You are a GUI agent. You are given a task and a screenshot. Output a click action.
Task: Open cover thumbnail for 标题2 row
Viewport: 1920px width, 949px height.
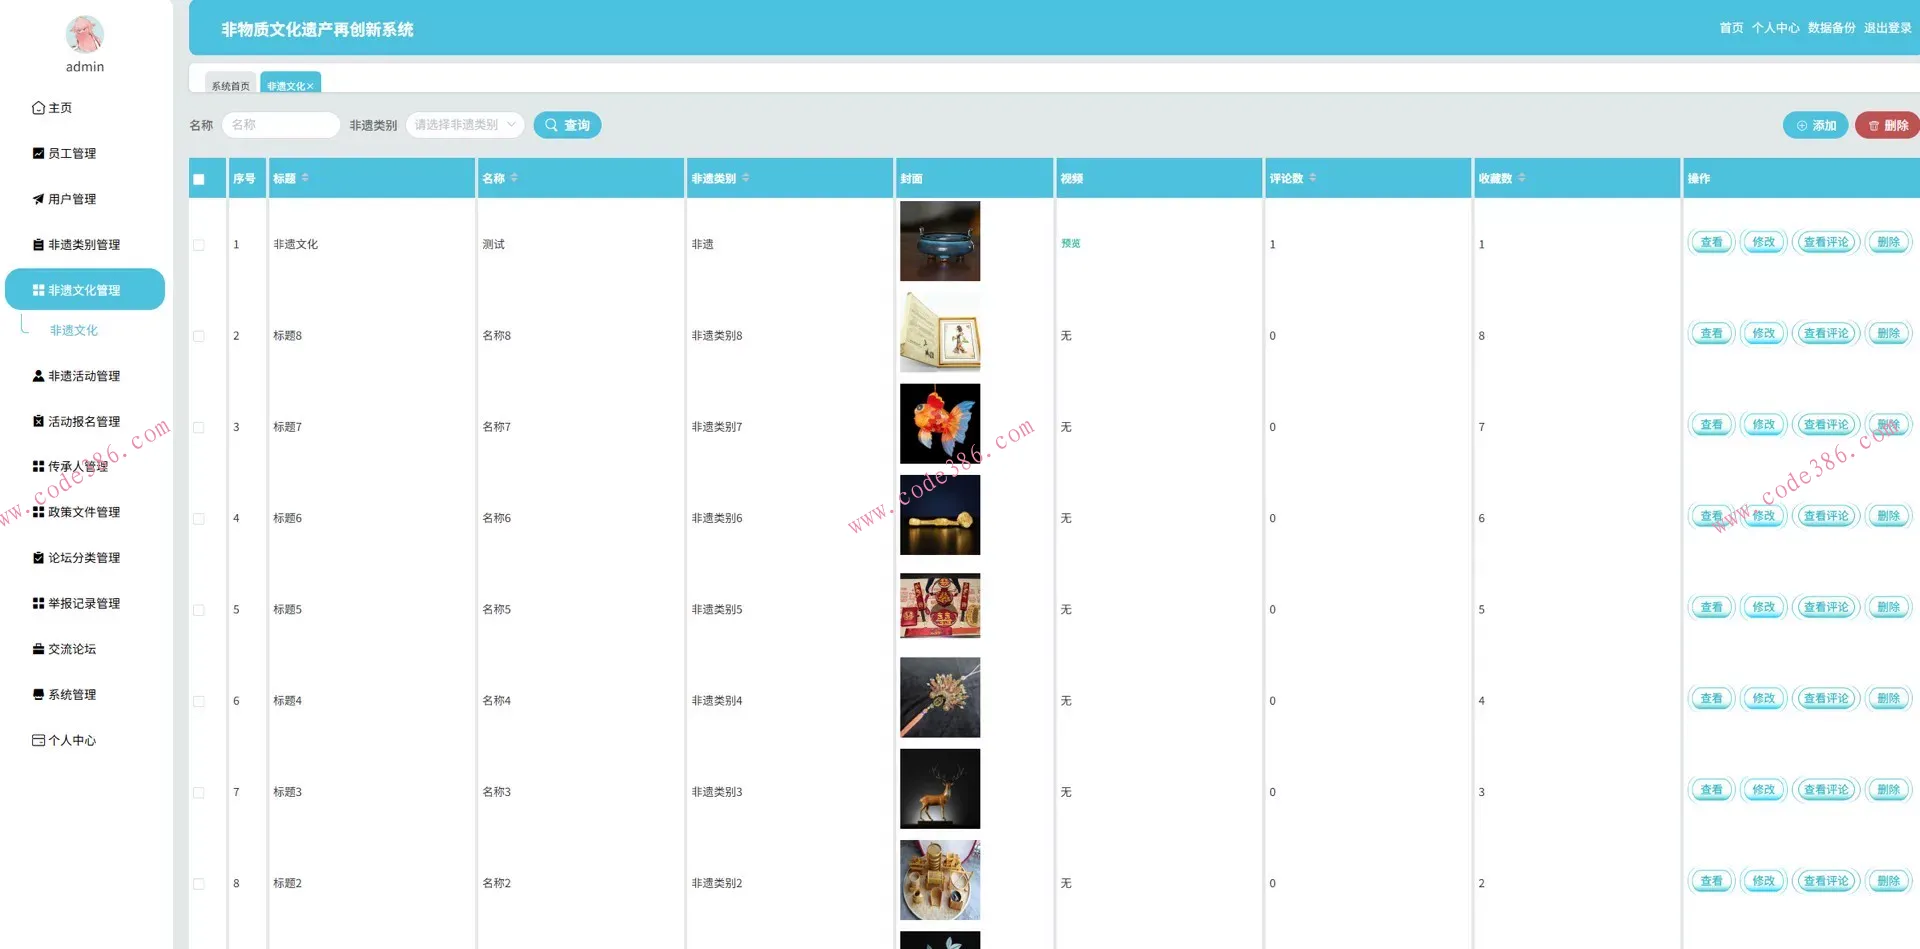pos(940,880)
